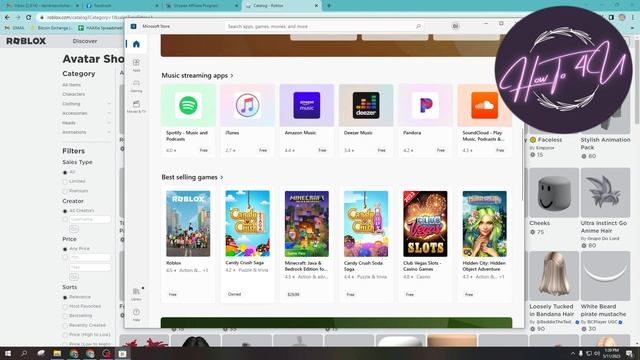The width and height of the screenshot is (640, 360).
Task: Select the Recently Created sort option
Action: (x=65, y=326)
